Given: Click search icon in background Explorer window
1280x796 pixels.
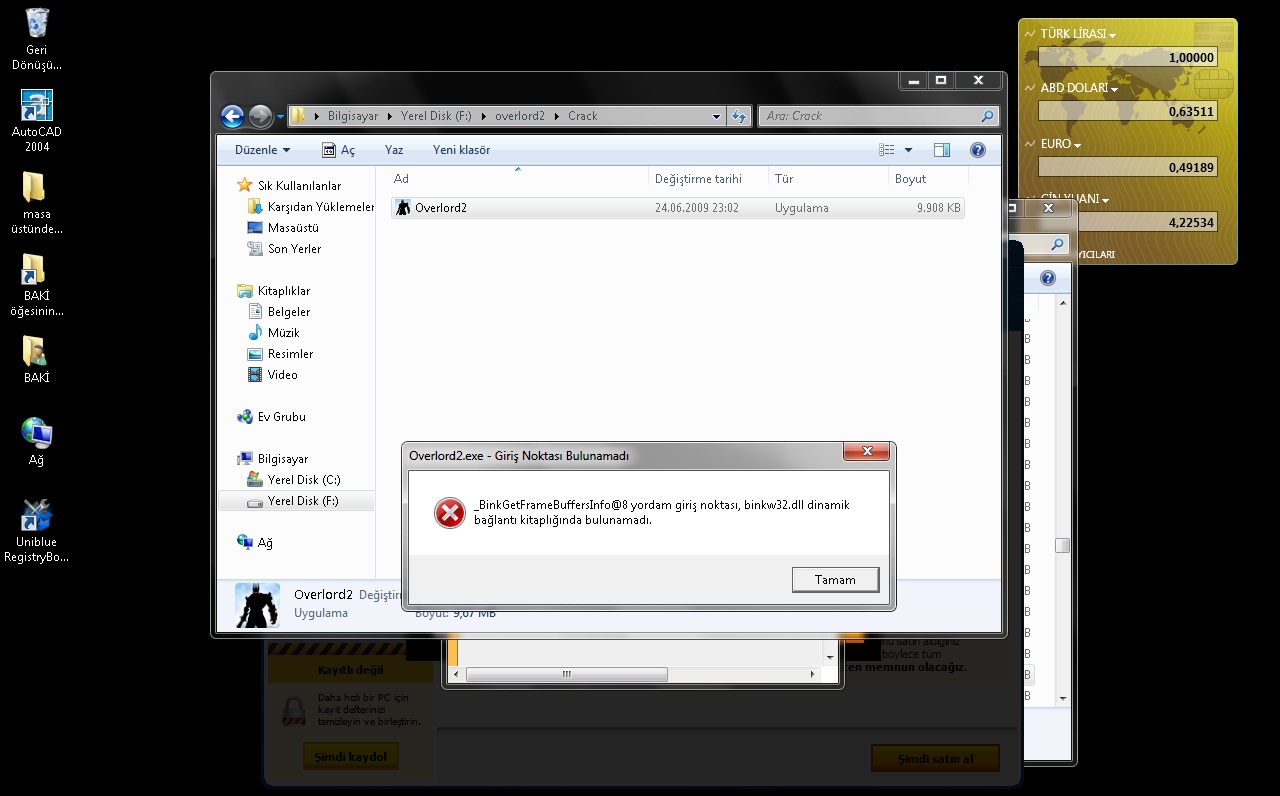Looking at the screenshot, I should [1057, 244].
